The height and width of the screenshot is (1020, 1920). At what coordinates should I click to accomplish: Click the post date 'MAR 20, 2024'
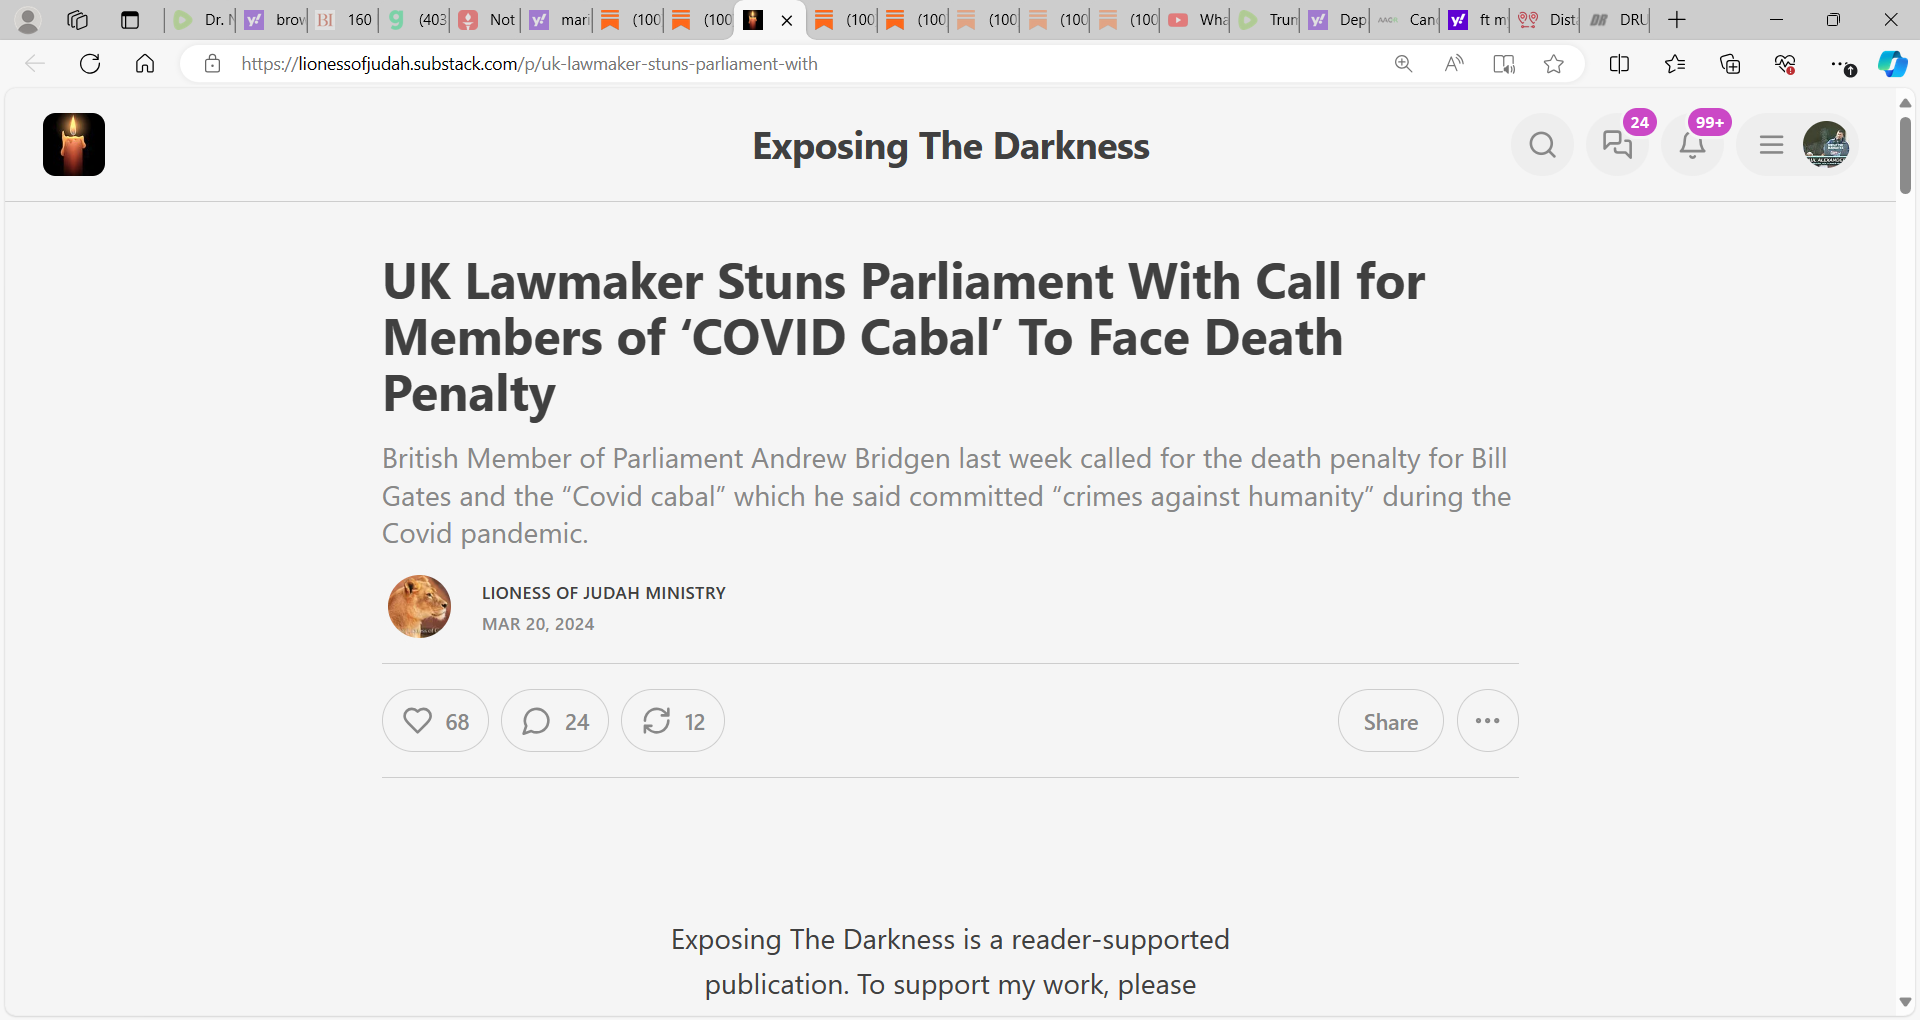click(x=538, y=624)
